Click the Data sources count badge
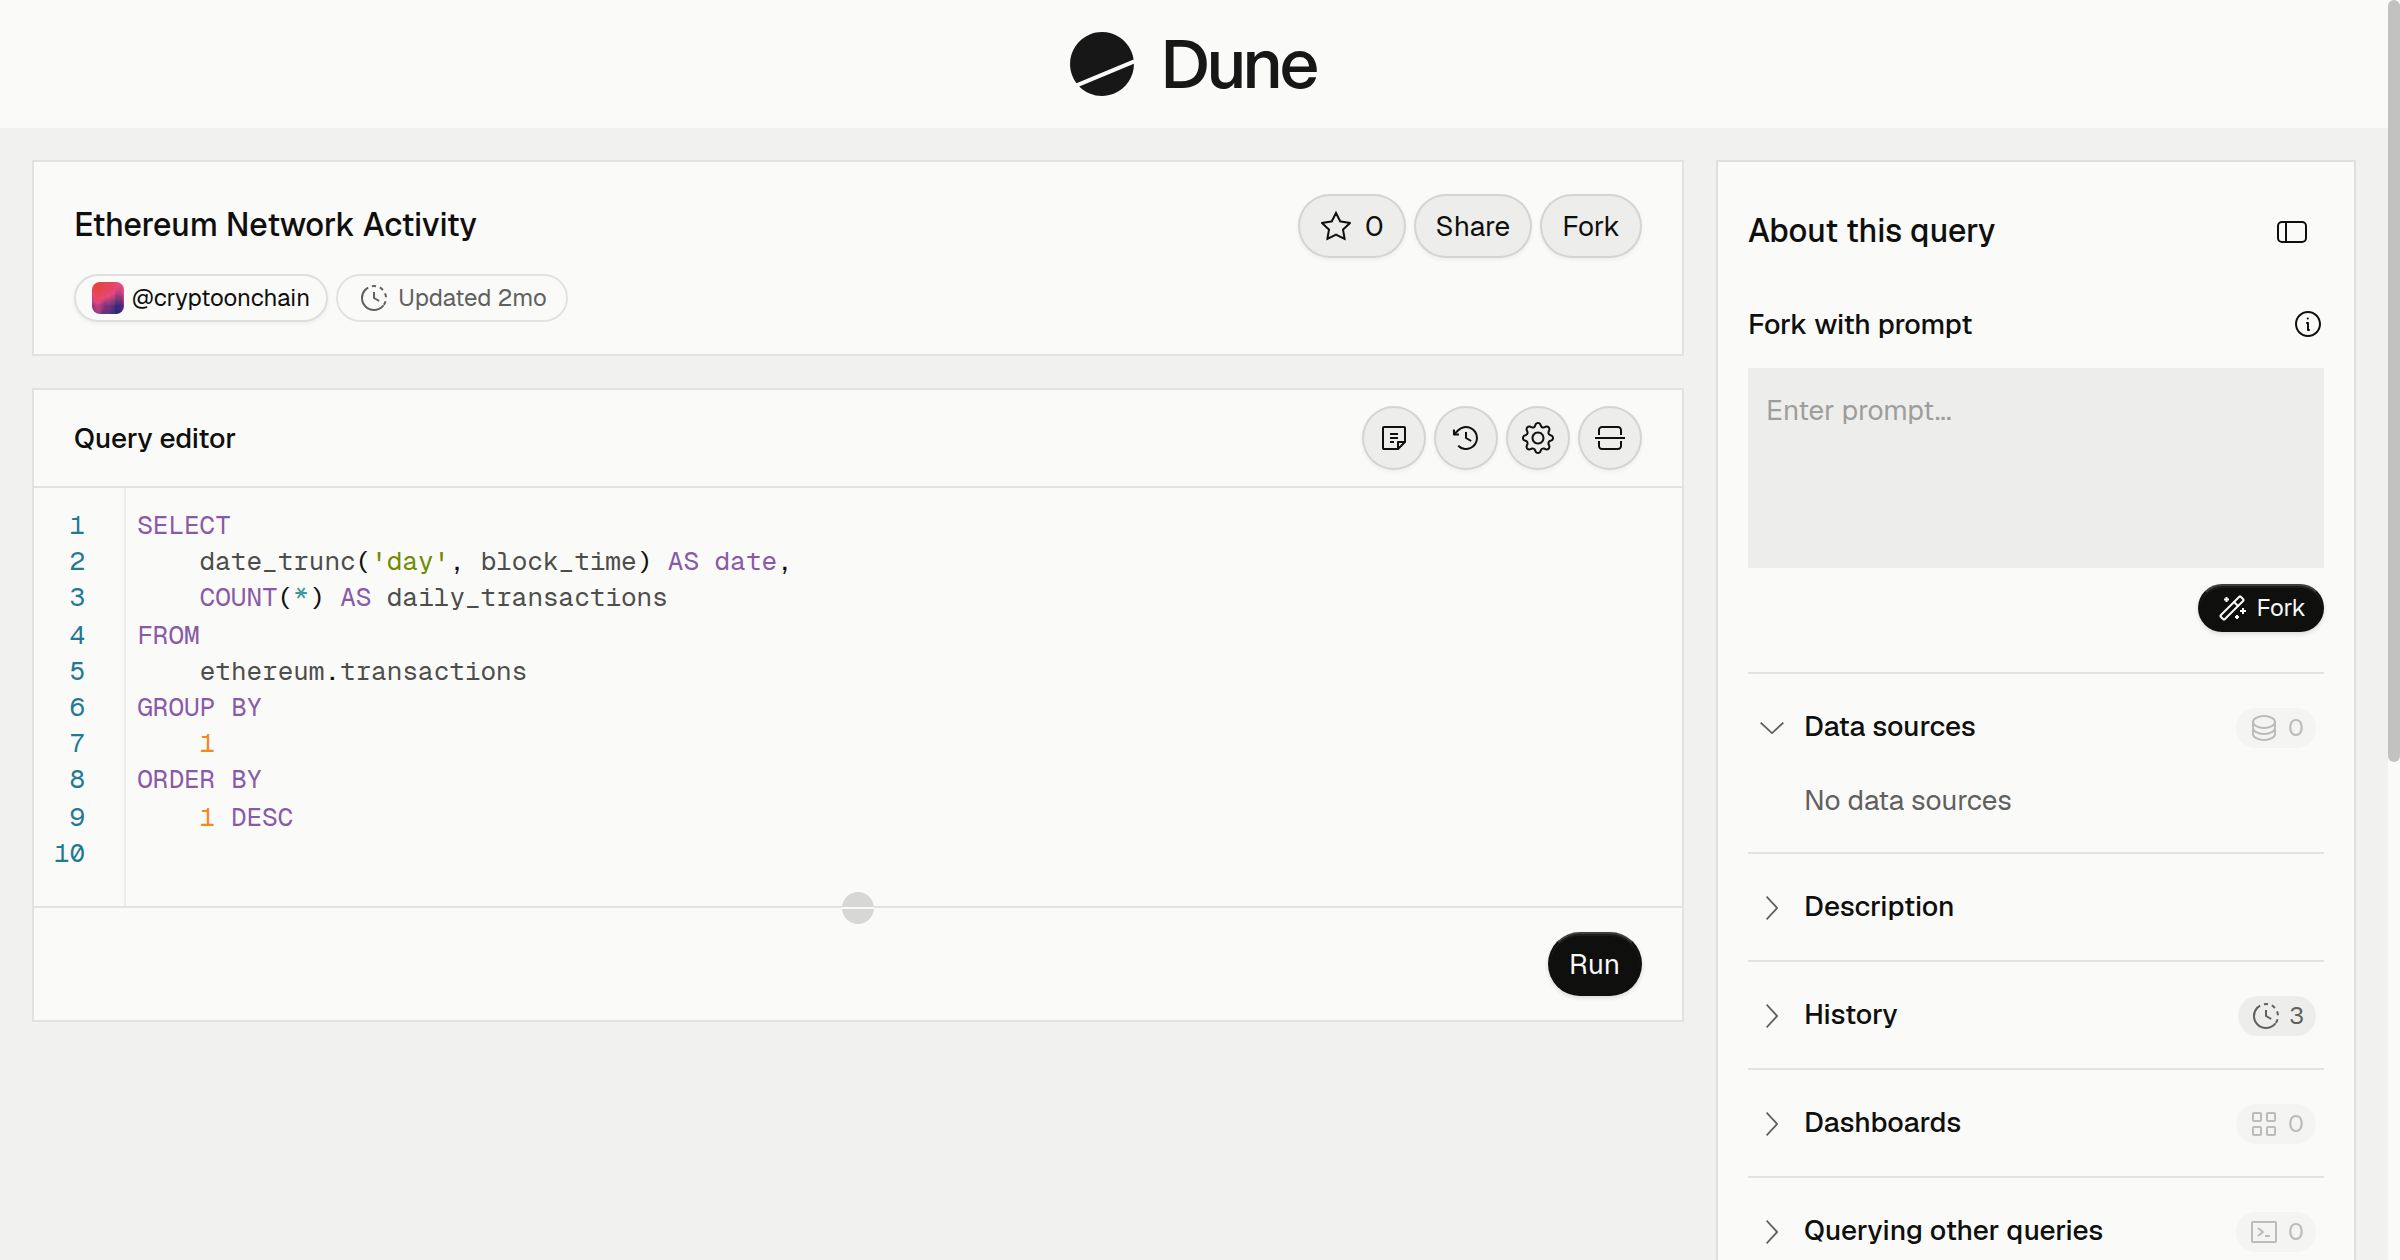 (x=2276, y=728)
